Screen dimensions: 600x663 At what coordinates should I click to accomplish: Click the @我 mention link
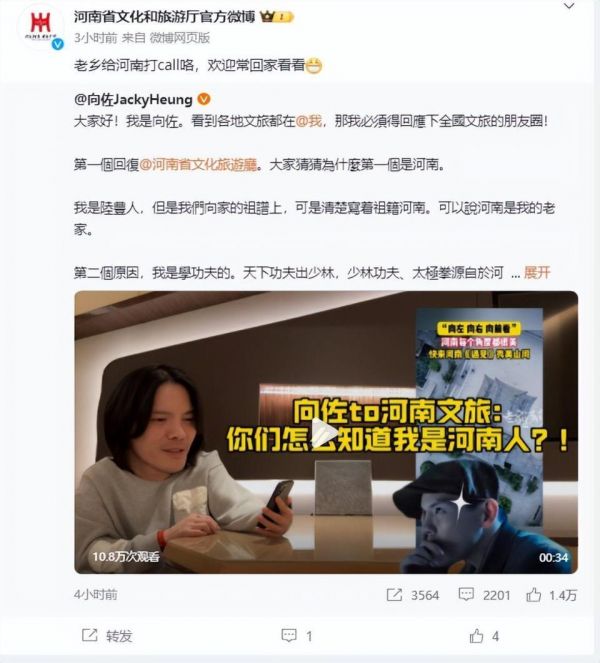308,121
